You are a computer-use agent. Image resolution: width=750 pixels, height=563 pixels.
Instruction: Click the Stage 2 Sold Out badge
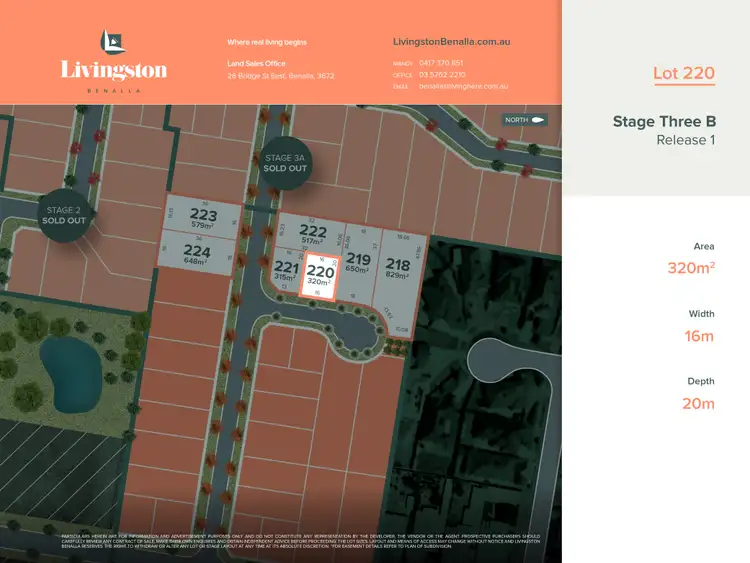pyautogui.click(x=64, y=215)
